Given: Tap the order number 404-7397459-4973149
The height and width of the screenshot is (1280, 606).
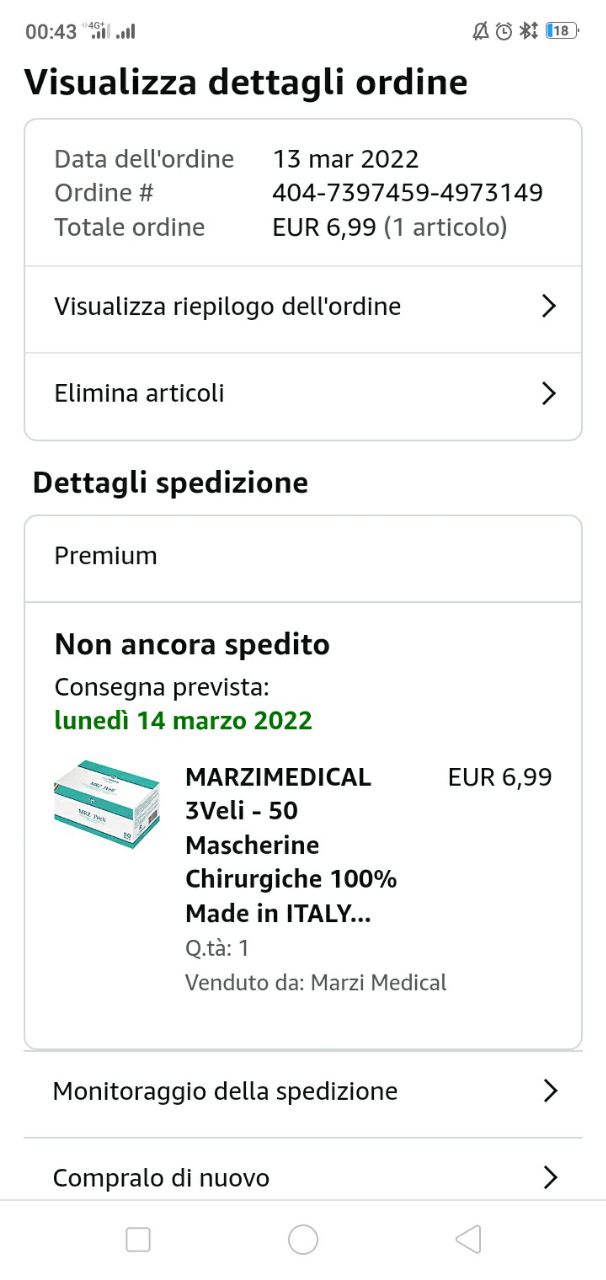Looking at the screenshot, I should 407,192.
